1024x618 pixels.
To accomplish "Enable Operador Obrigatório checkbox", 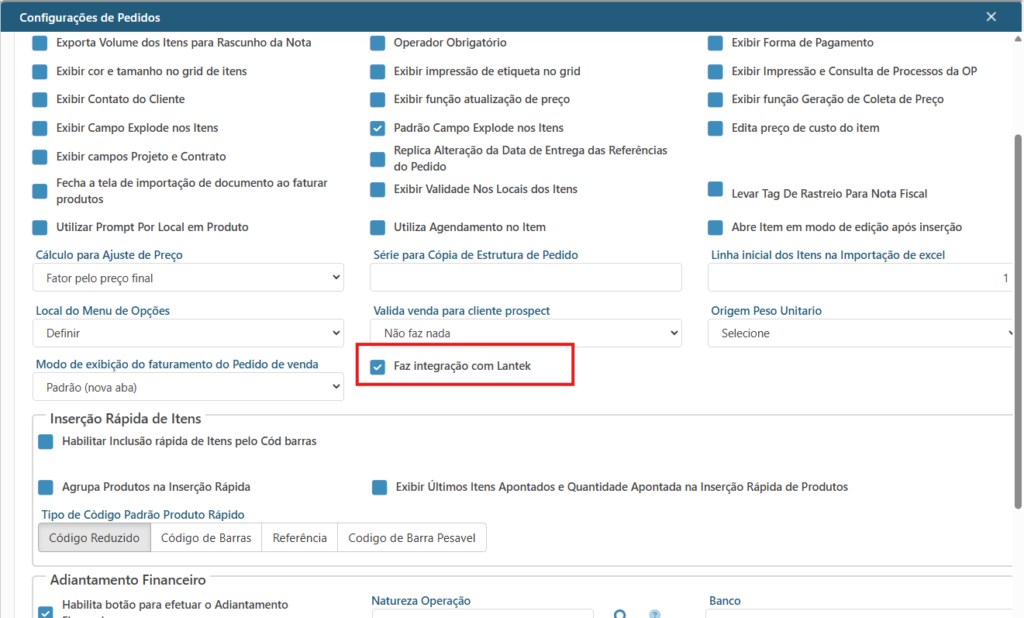I will click(x=378, y=43).
